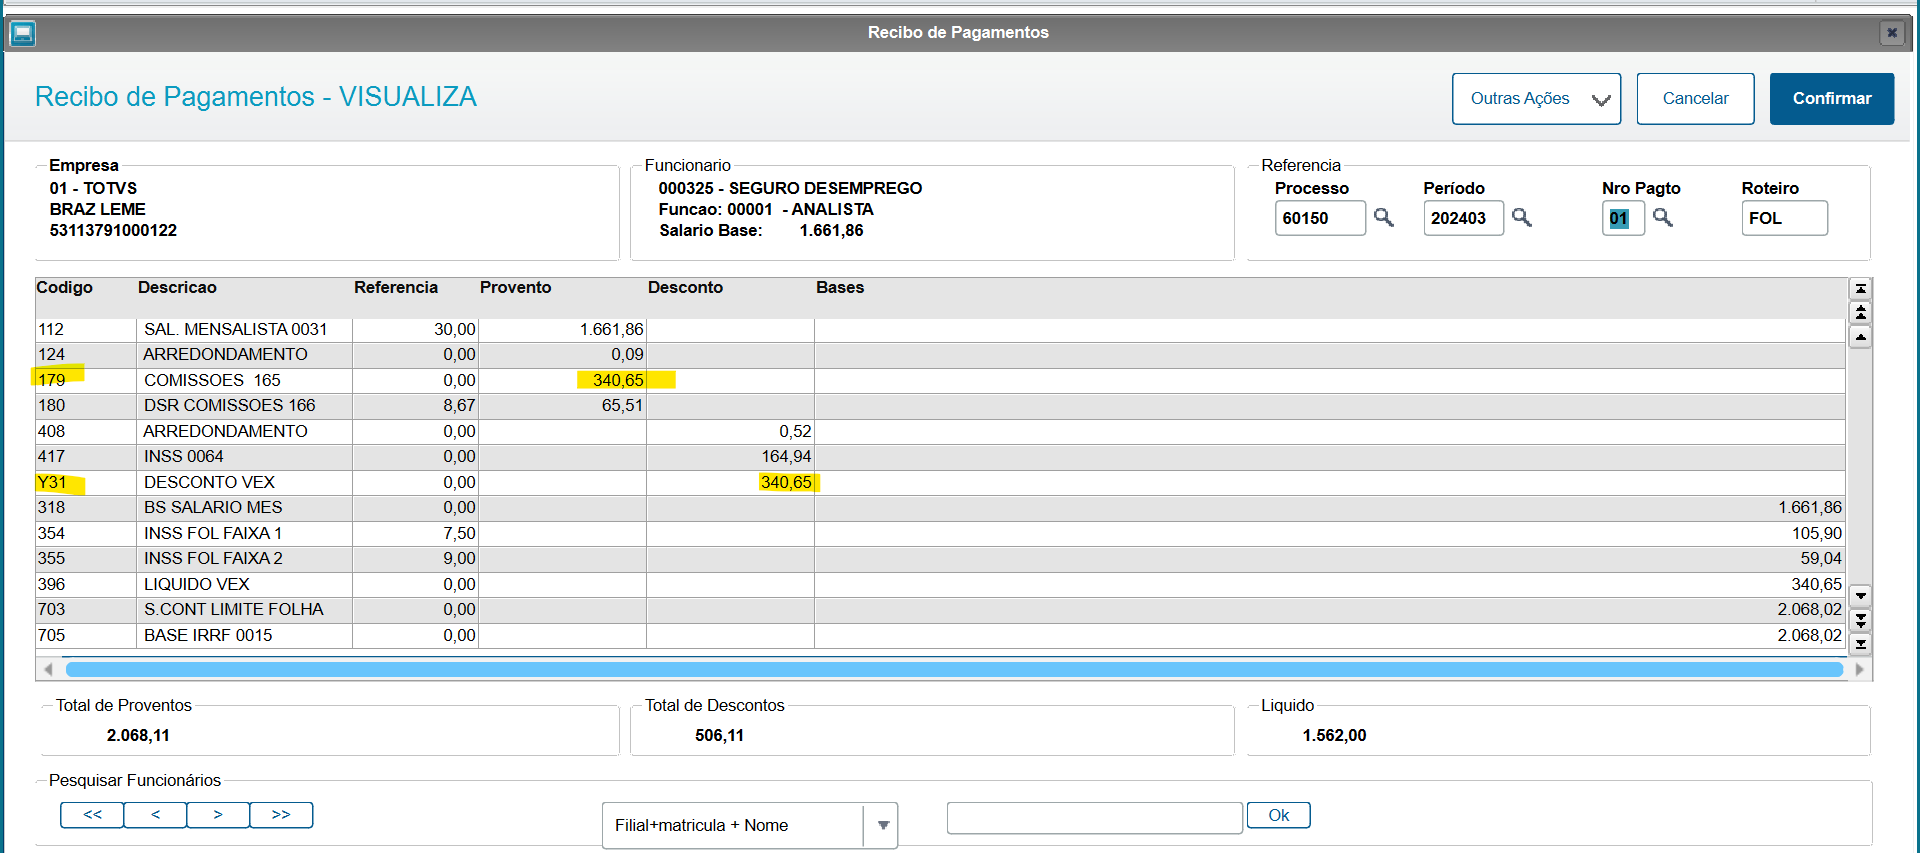Click the Processo lookup magnifier icon
The width and height of the screenshot is (1920, 853).
pyautogui.click(x=1384, y=217)
